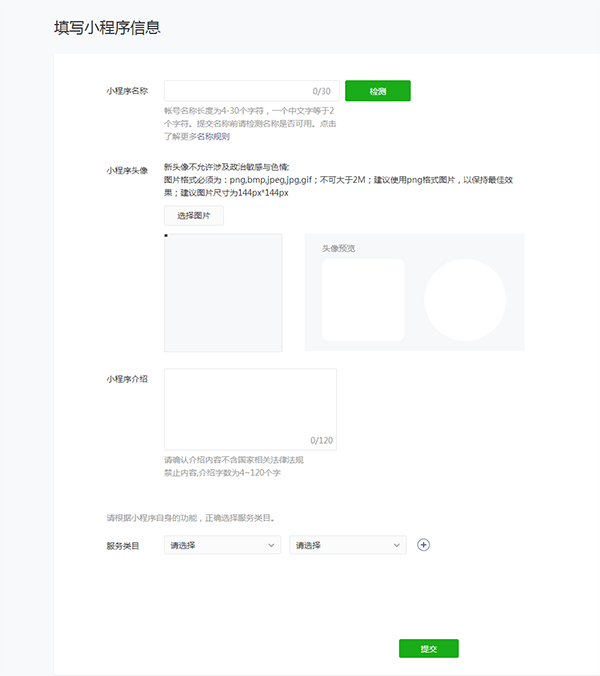The width and height of the screenshot is (600, 676).
Task: Click the 服务类目 field label
Action: coord(123,546)
